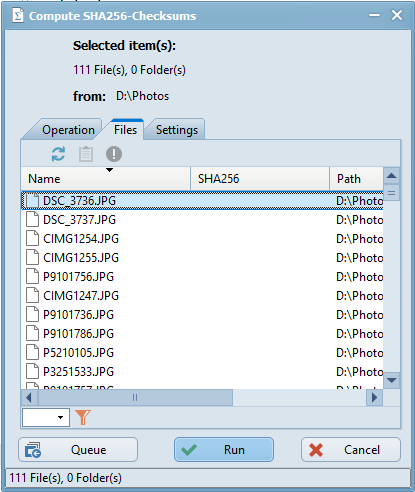The height and width of the screenshot is (492, 415).
Task: Open the Settings tab
Action: (177, 130)
